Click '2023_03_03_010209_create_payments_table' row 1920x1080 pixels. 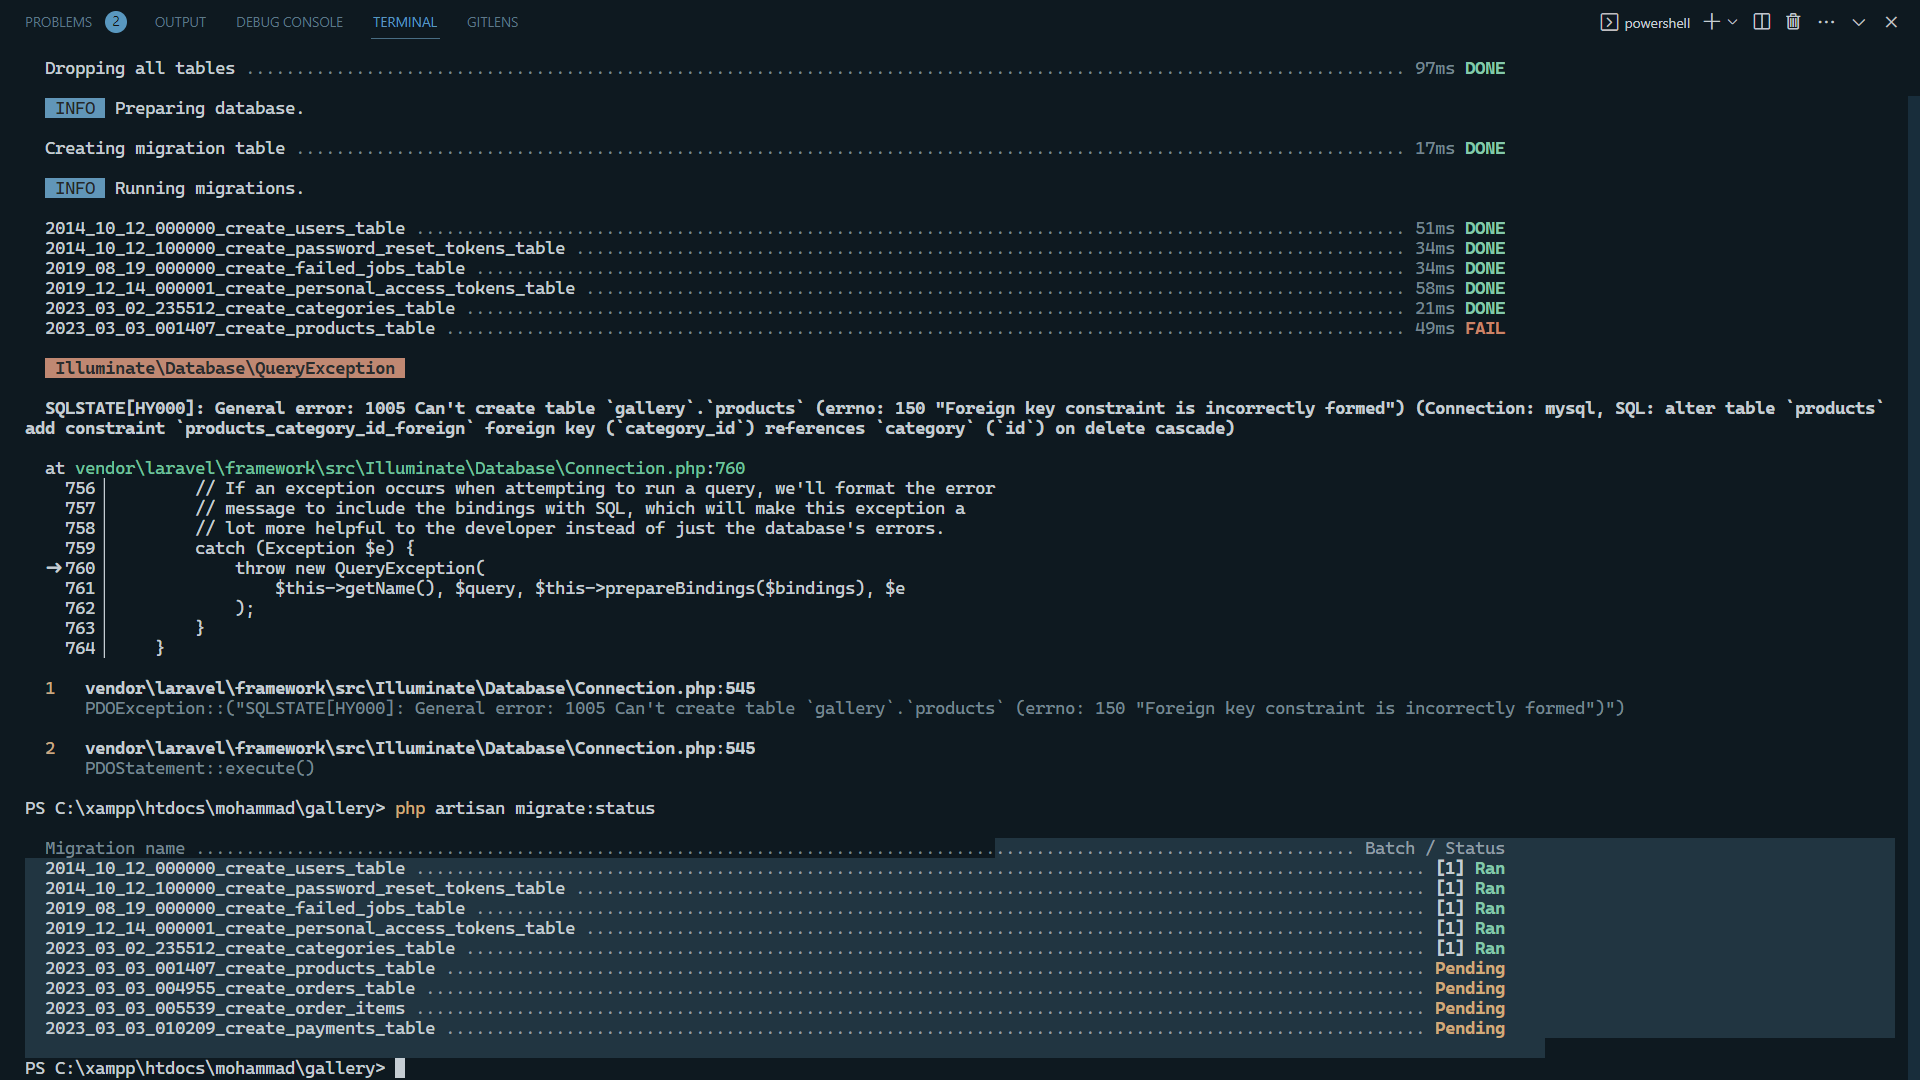tap(775, 1028)
